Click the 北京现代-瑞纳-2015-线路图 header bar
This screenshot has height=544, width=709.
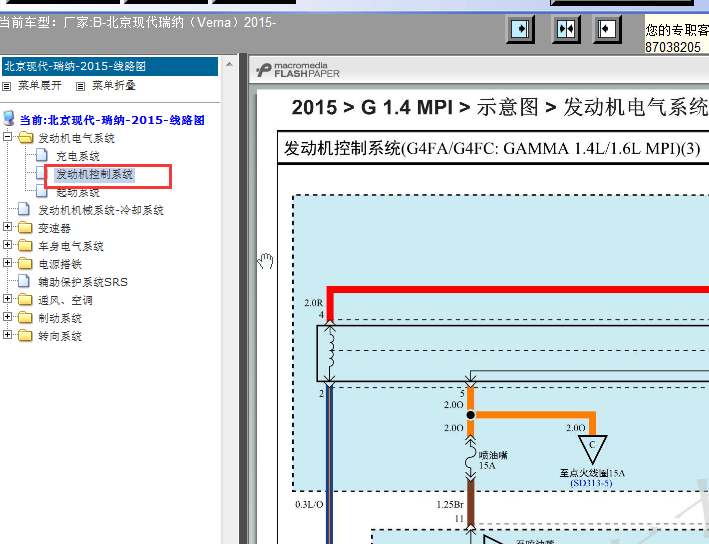click(x=110, y=66)
